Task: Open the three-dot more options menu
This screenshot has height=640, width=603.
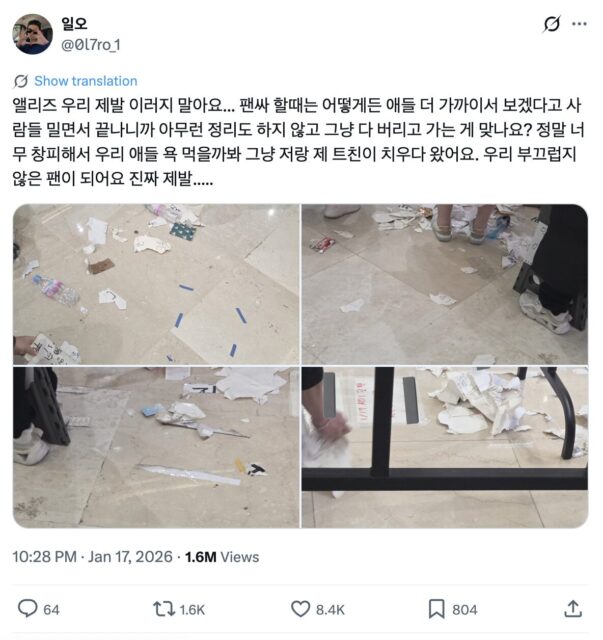Action: click(579, 24)
